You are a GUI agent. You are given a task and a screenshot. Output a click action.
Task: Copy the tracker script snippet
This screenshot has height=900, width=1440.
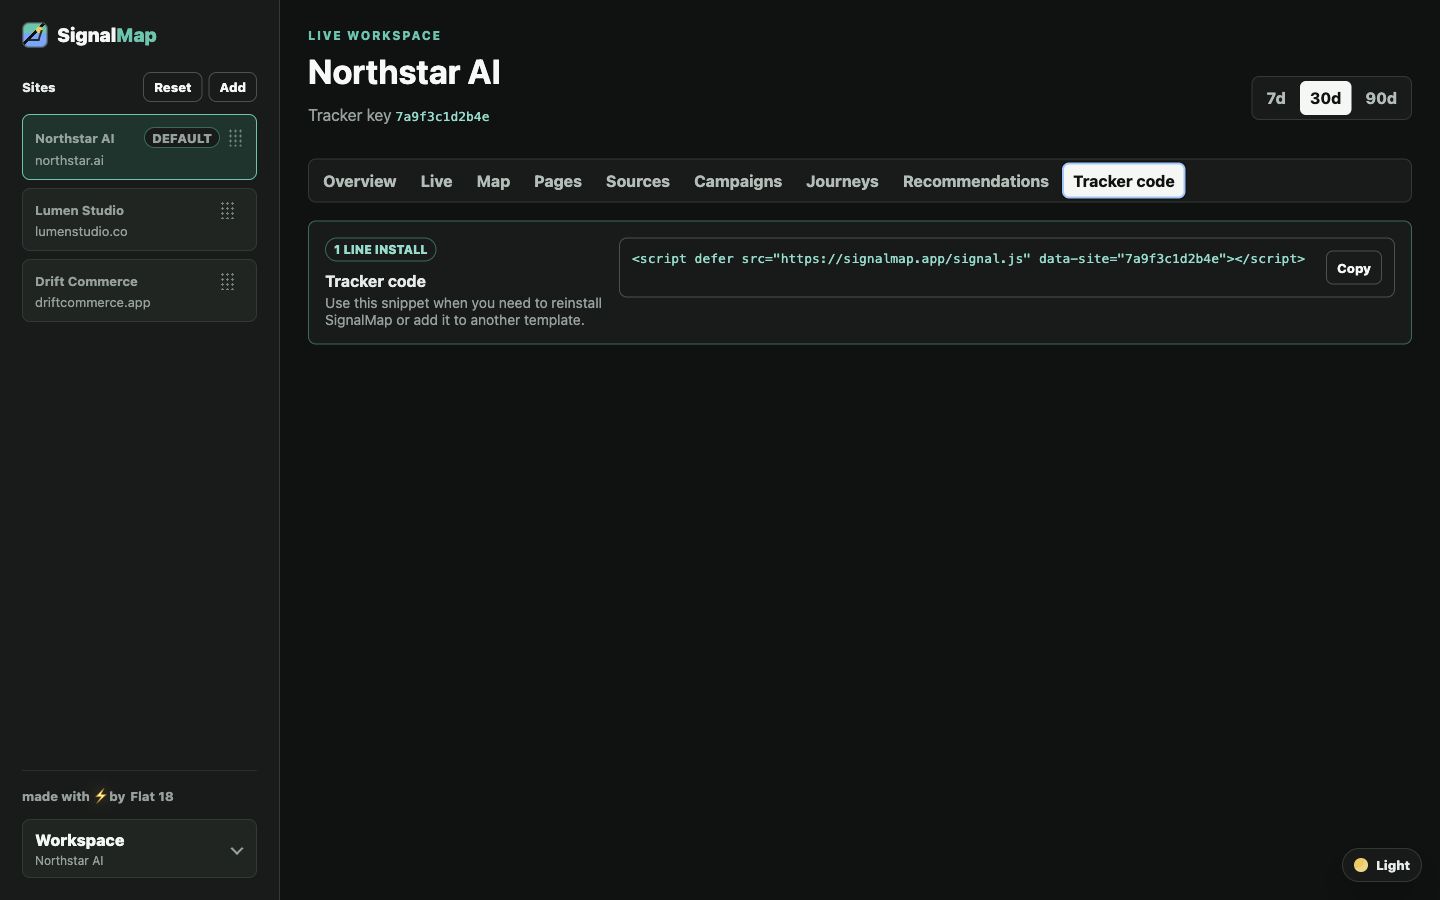[1353, 268]
